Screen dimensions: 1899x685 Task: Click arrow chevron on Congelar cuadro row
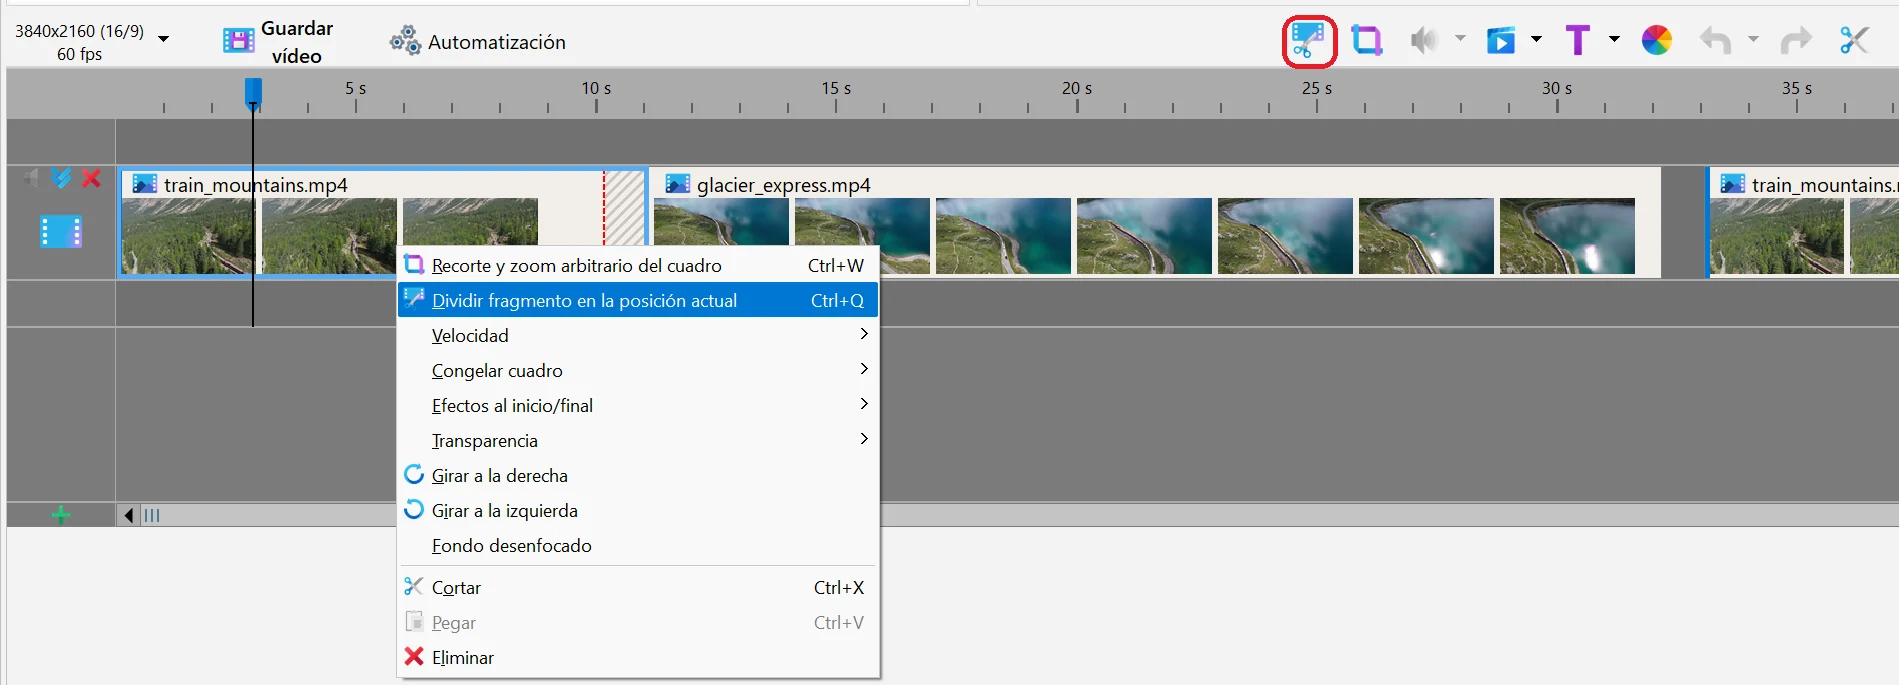point(864,369)
